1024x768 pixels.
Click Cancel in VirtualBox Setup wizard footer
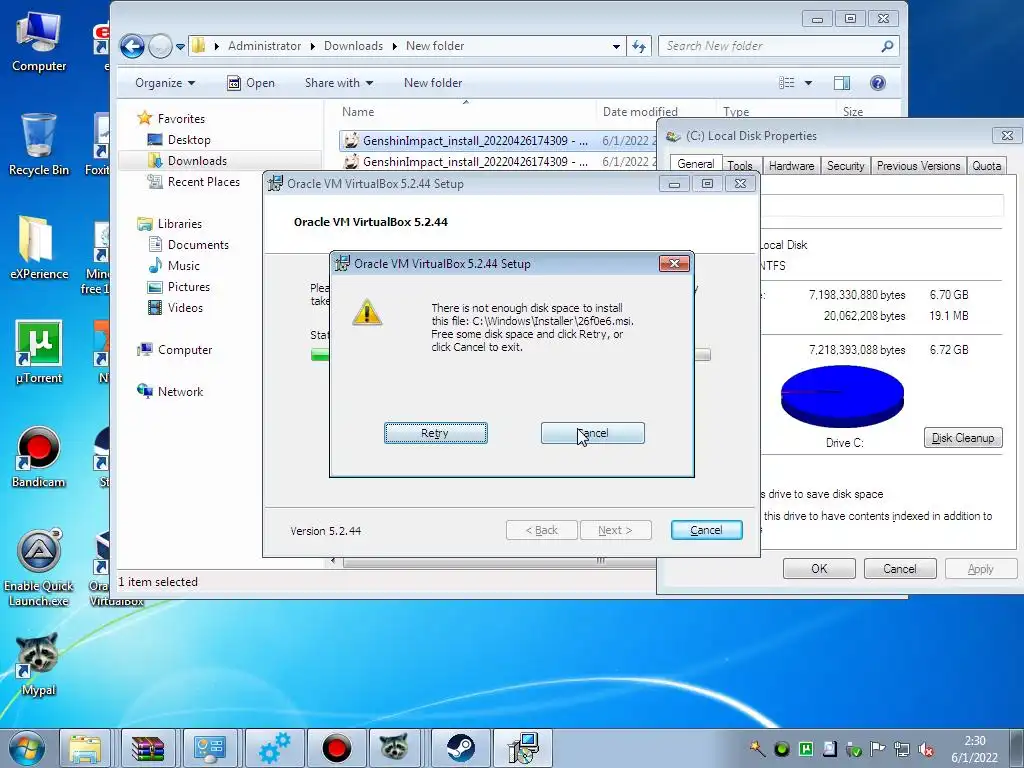[x=707, y=530]
